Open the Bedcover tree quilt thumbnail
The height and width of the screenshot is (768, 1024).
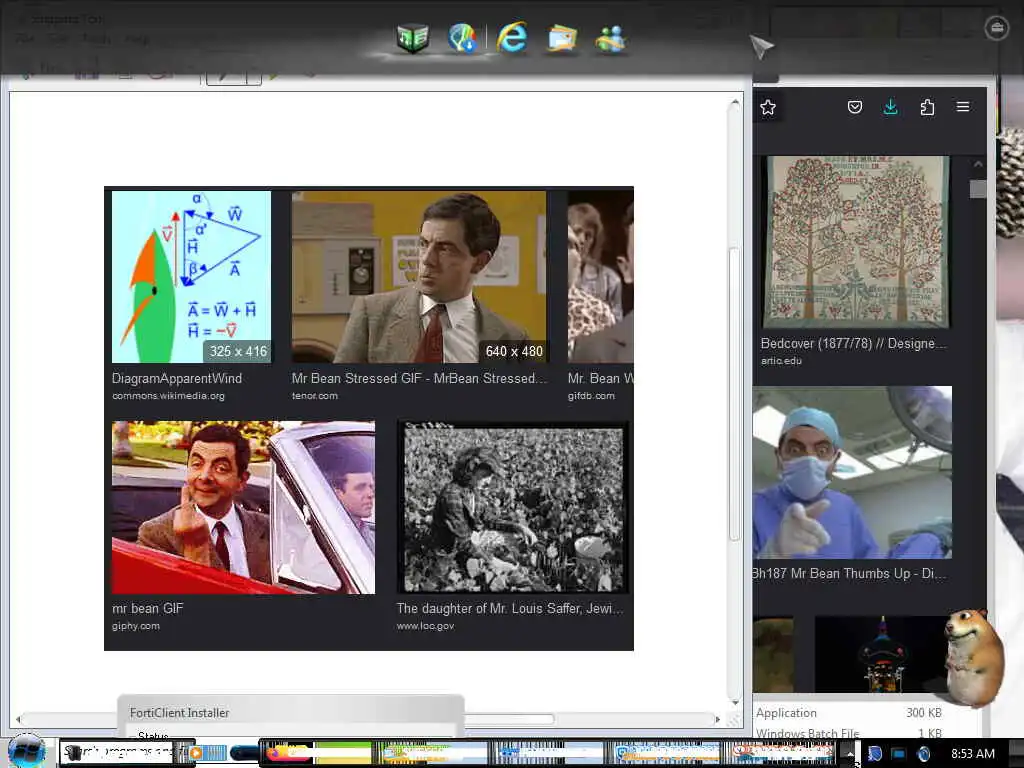click(856, 242)
